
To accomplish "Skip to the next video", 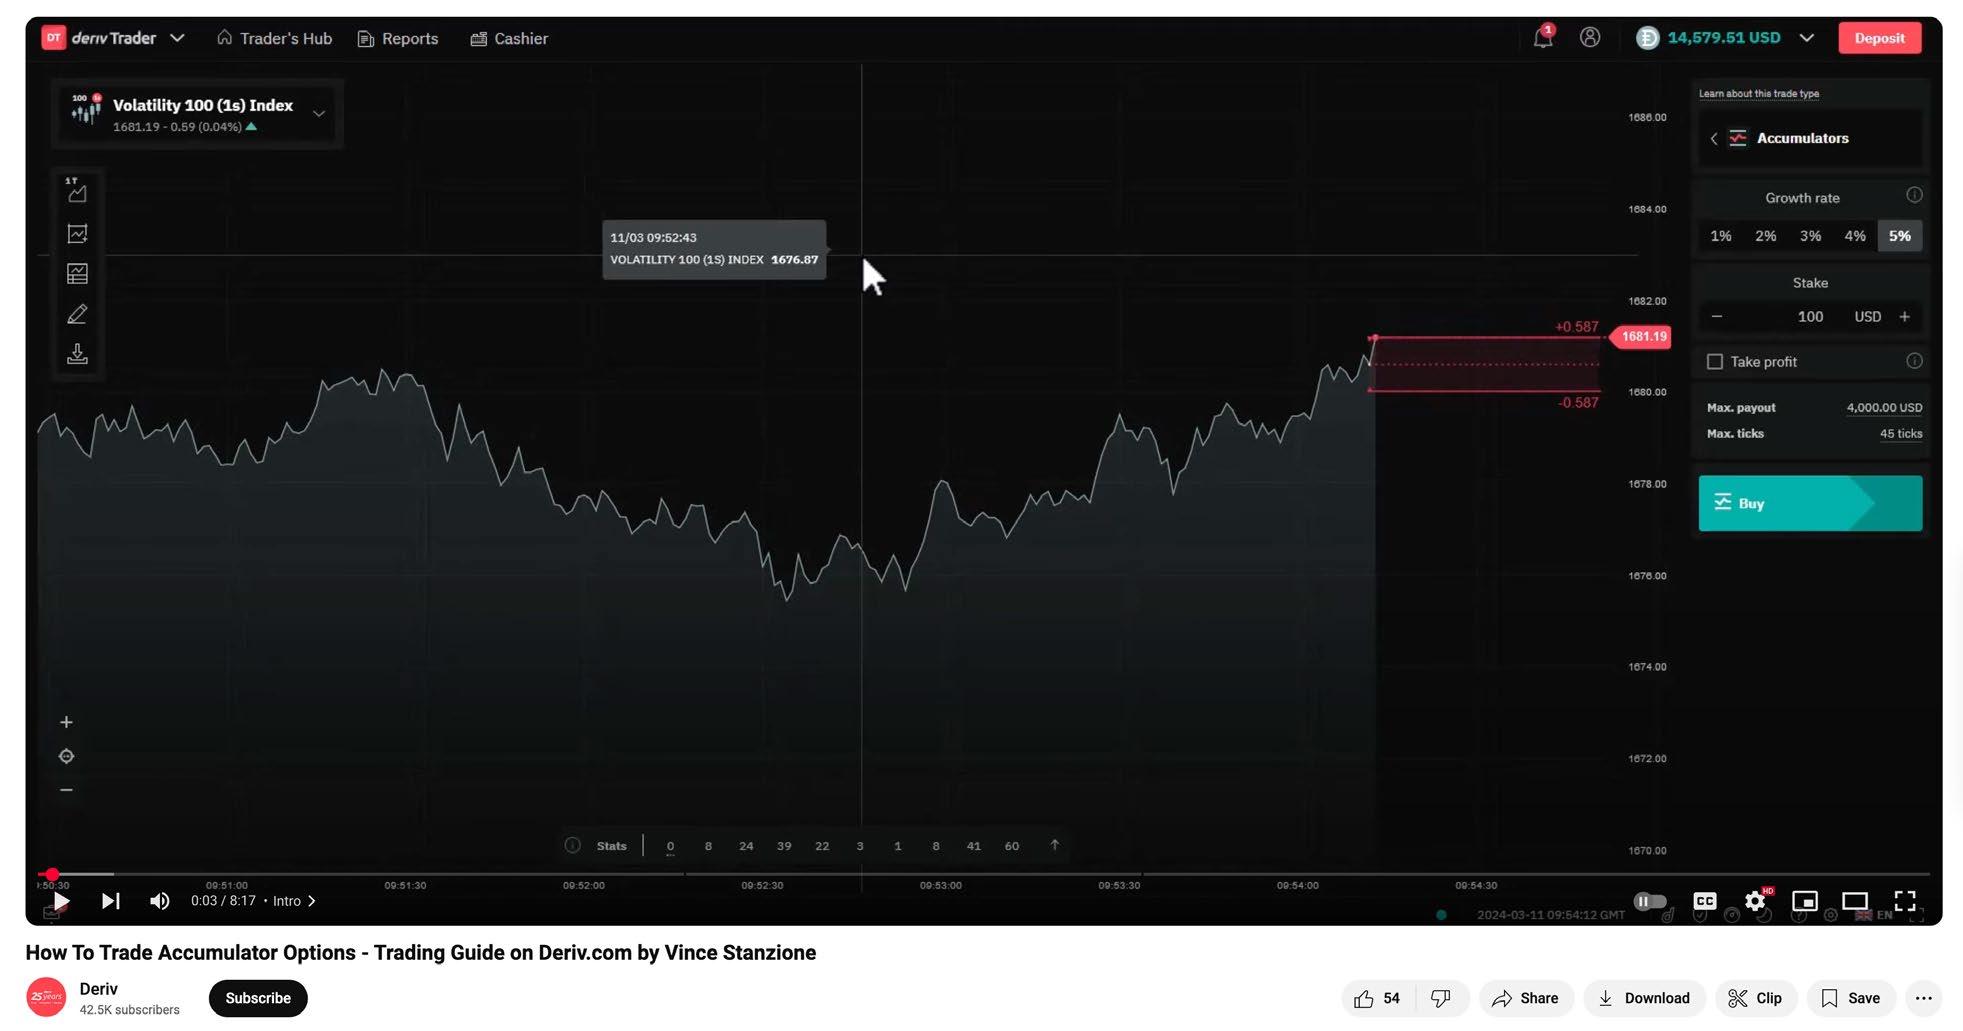I will point(110,901).
